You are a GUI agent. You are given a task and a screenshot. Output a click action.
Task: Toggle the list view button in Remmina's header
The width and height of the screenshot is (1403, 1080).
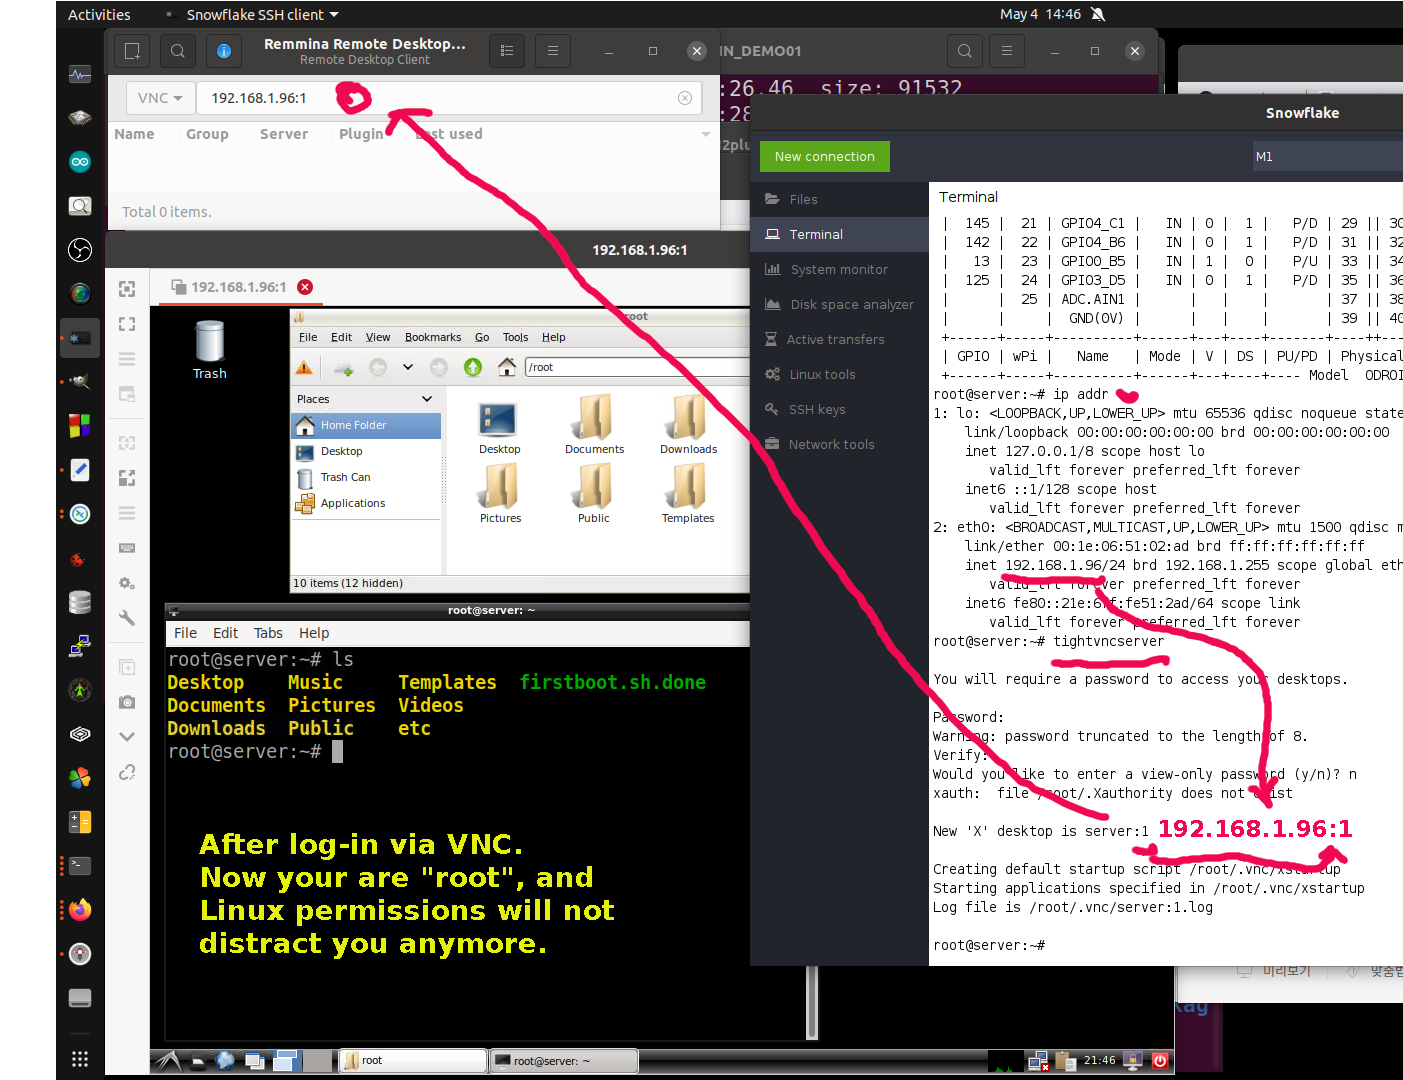click(507, 51)
